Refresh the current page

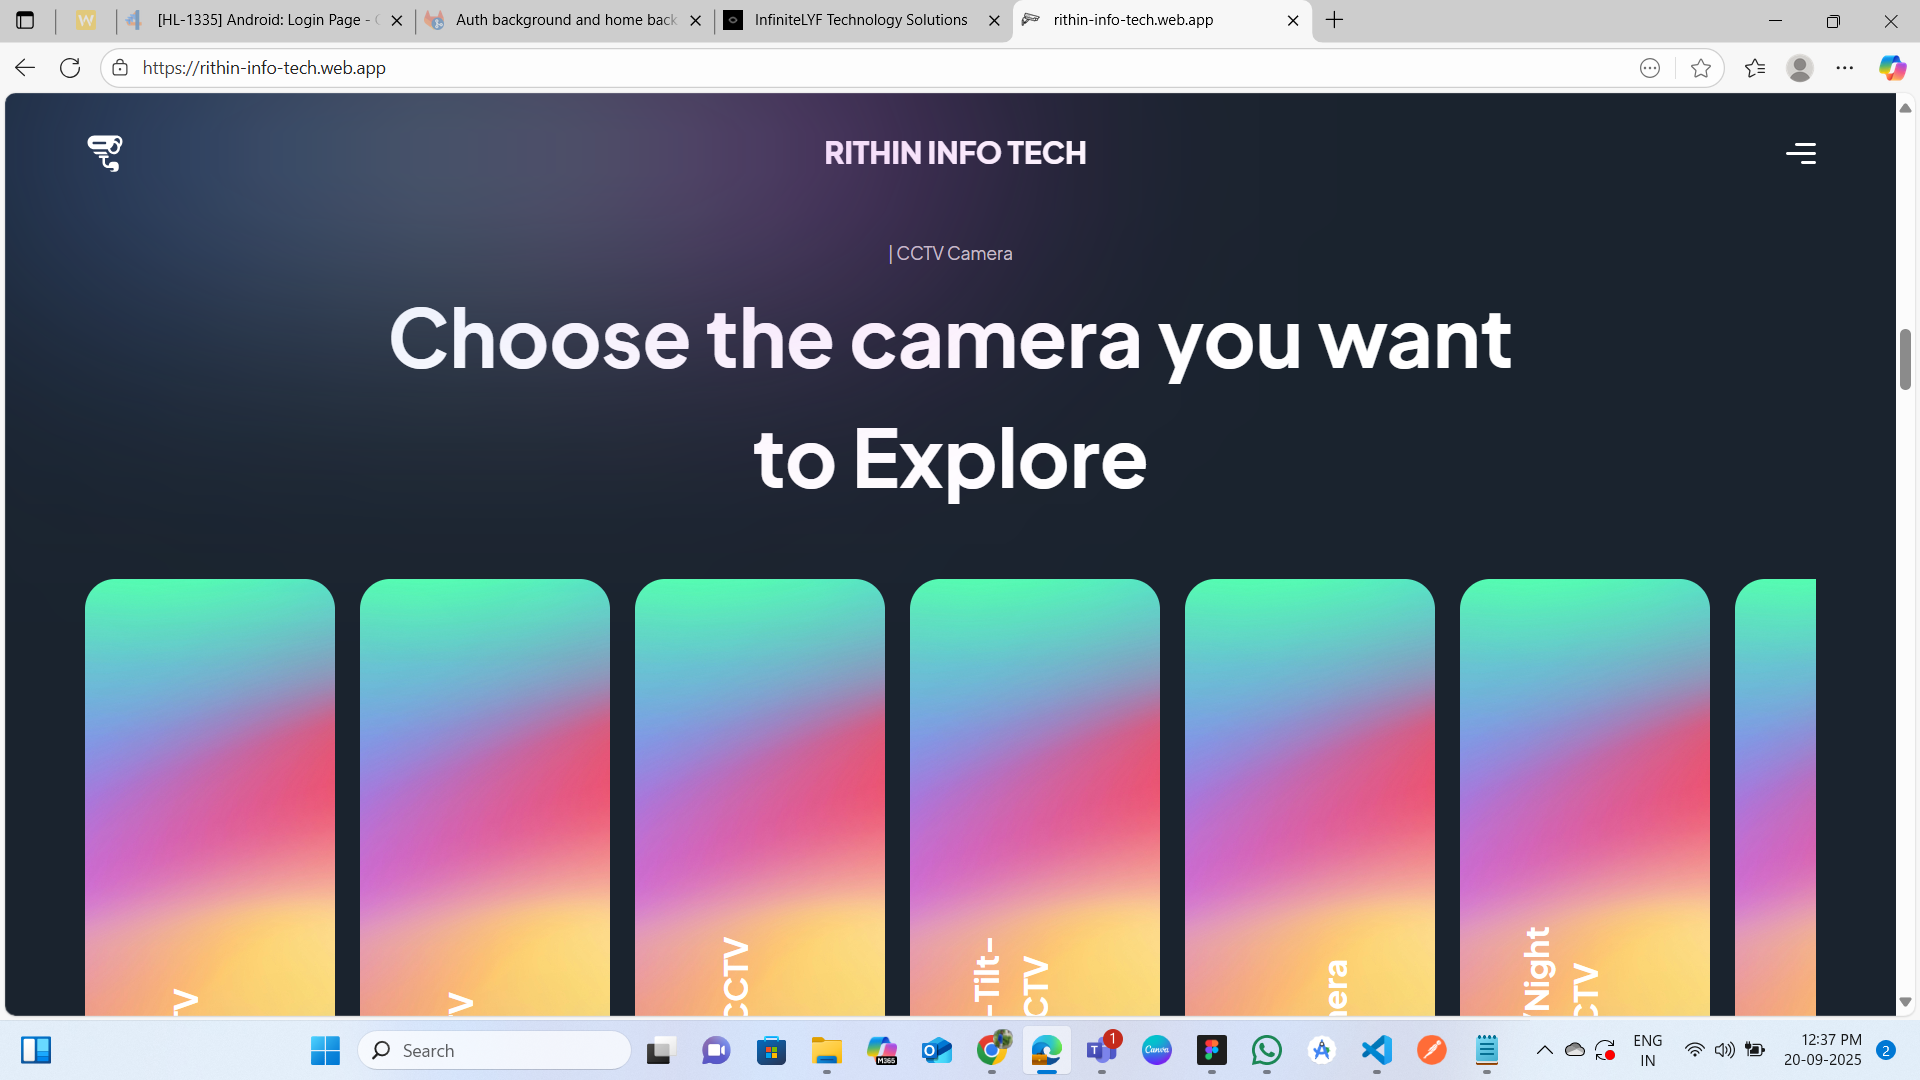point(70,68)
